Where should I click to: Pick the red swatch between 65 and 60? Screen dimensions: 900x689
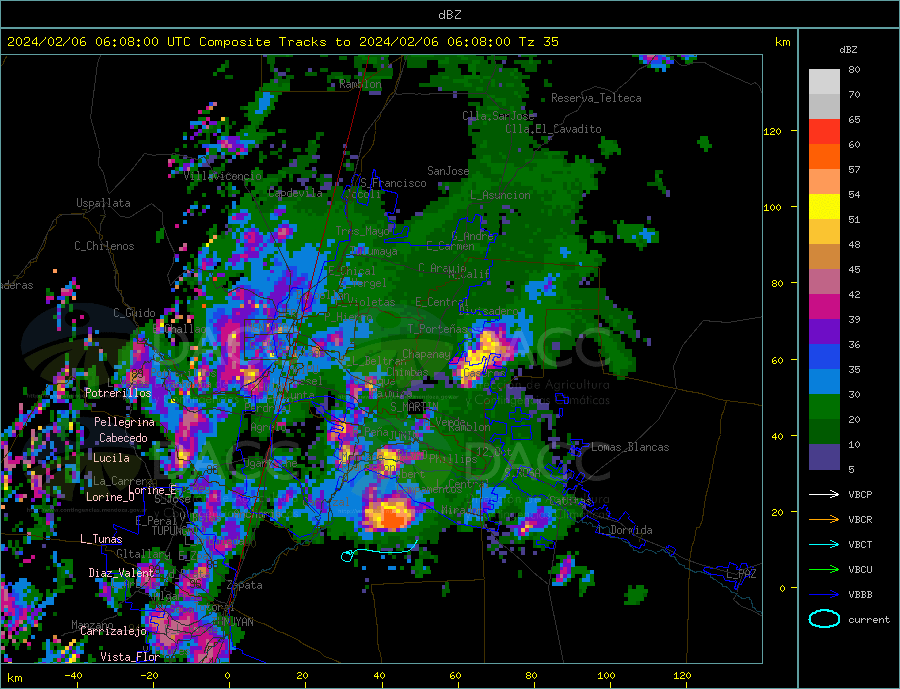point(824,131)
